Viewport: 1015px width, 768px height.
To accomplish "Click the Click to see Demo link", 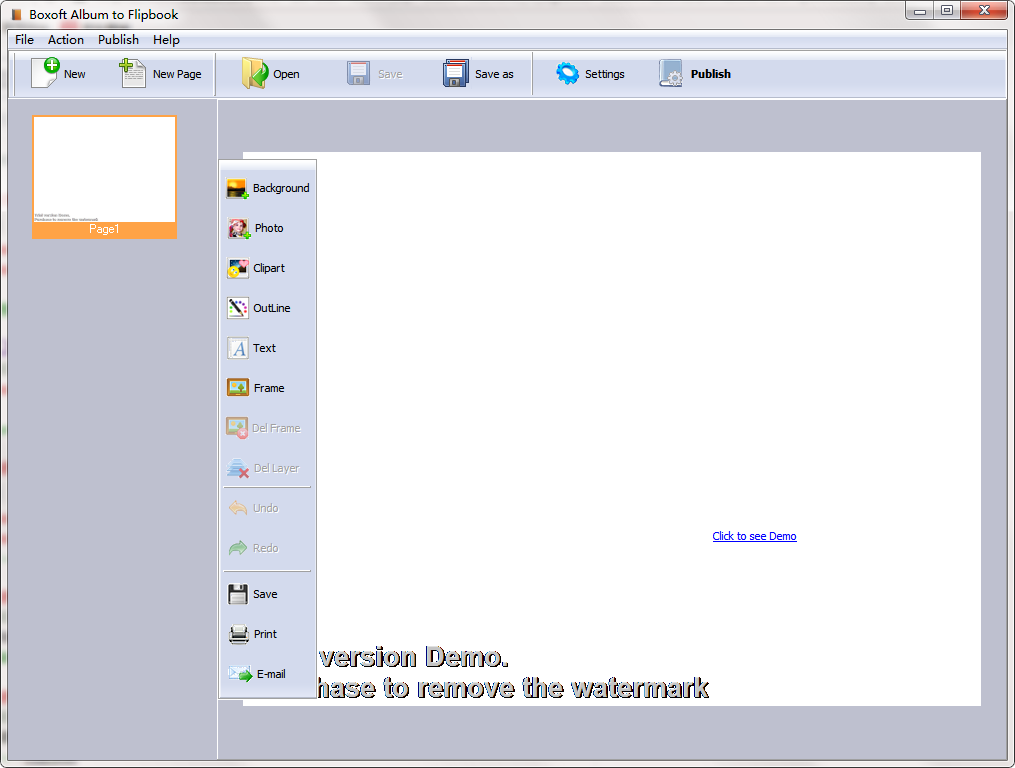I will [754, 536].
